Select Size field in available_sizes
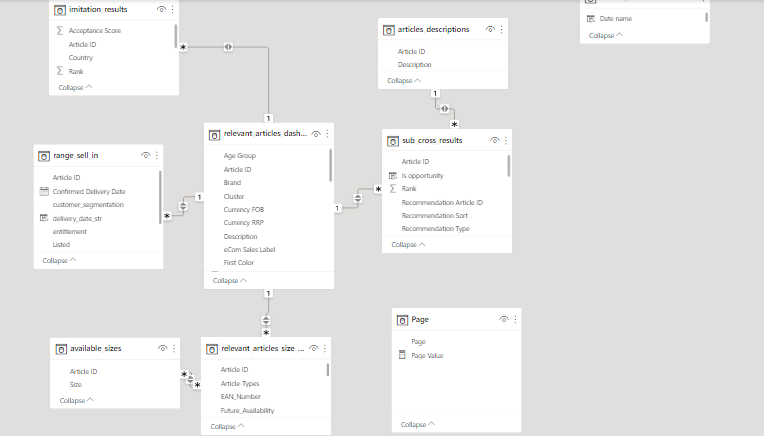 pos(76,384)
